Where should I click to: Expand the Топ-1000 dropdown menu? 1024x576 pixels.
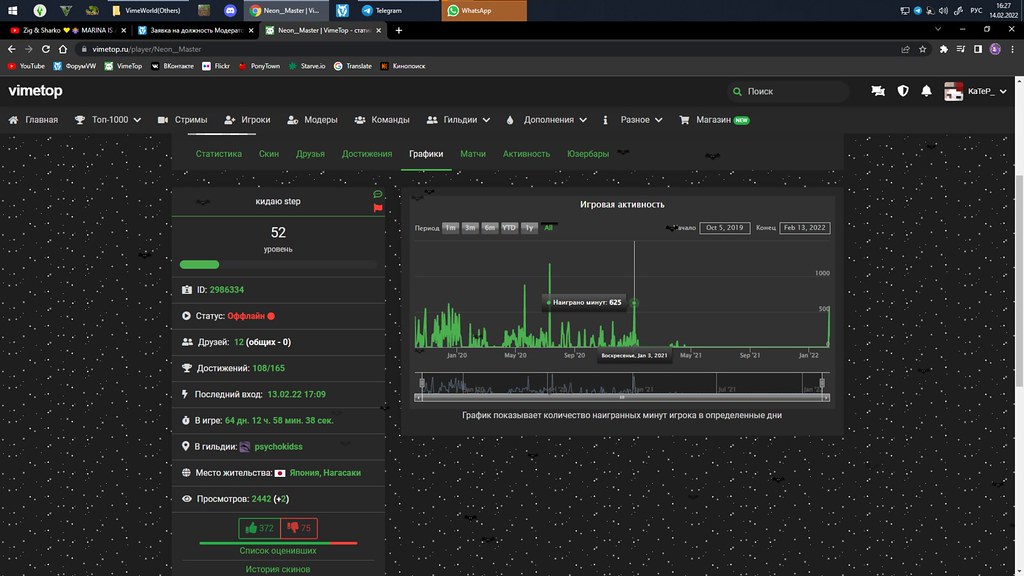[108, 120]
